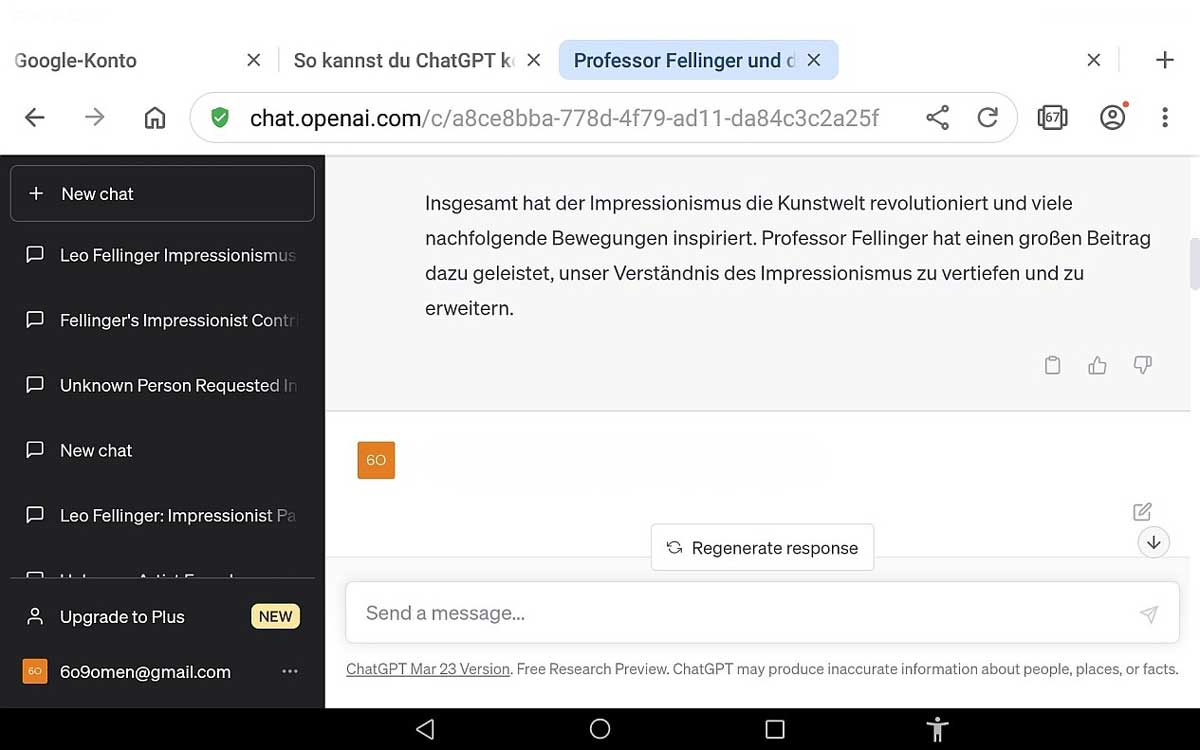Copy the response with clipboard icon

click(x=1052, y=365)
